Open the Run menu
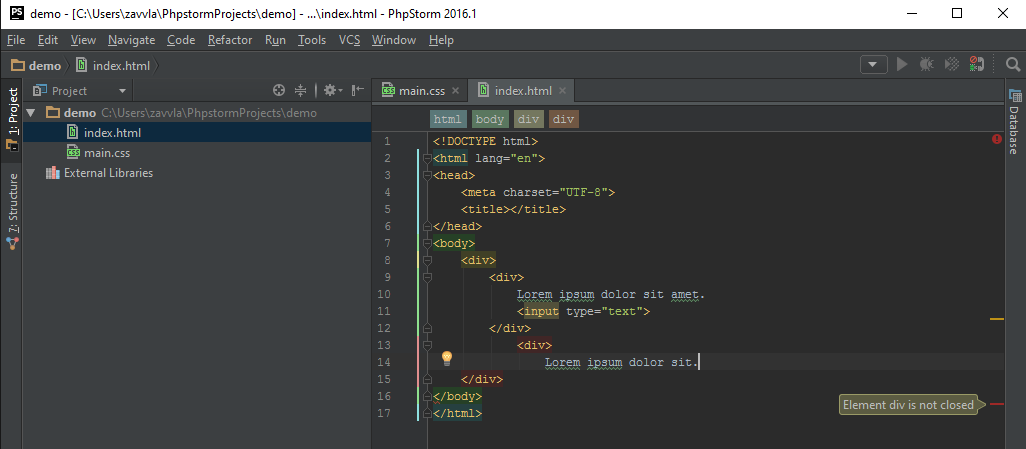 (275, 40)
